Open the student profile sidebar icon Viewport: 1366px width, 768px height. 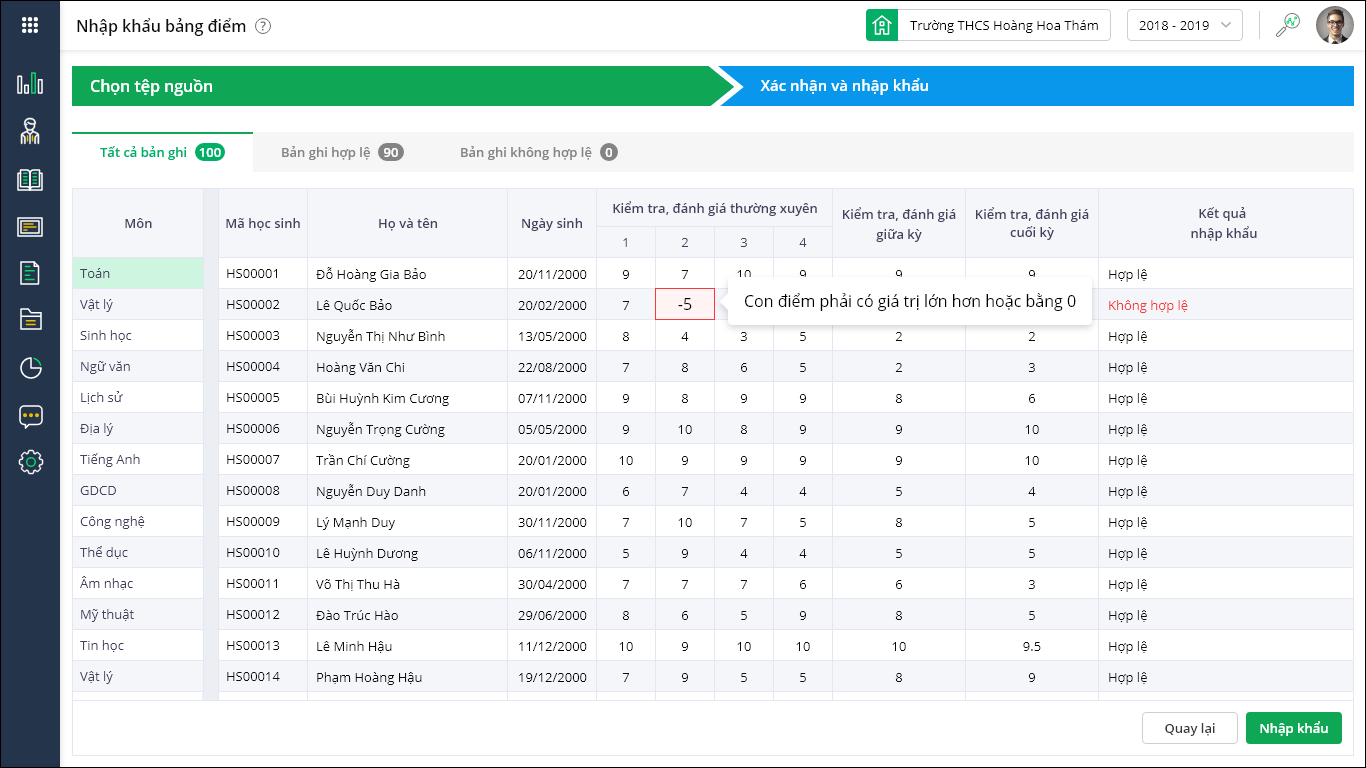pyautogui.click(x=30, y=131)
